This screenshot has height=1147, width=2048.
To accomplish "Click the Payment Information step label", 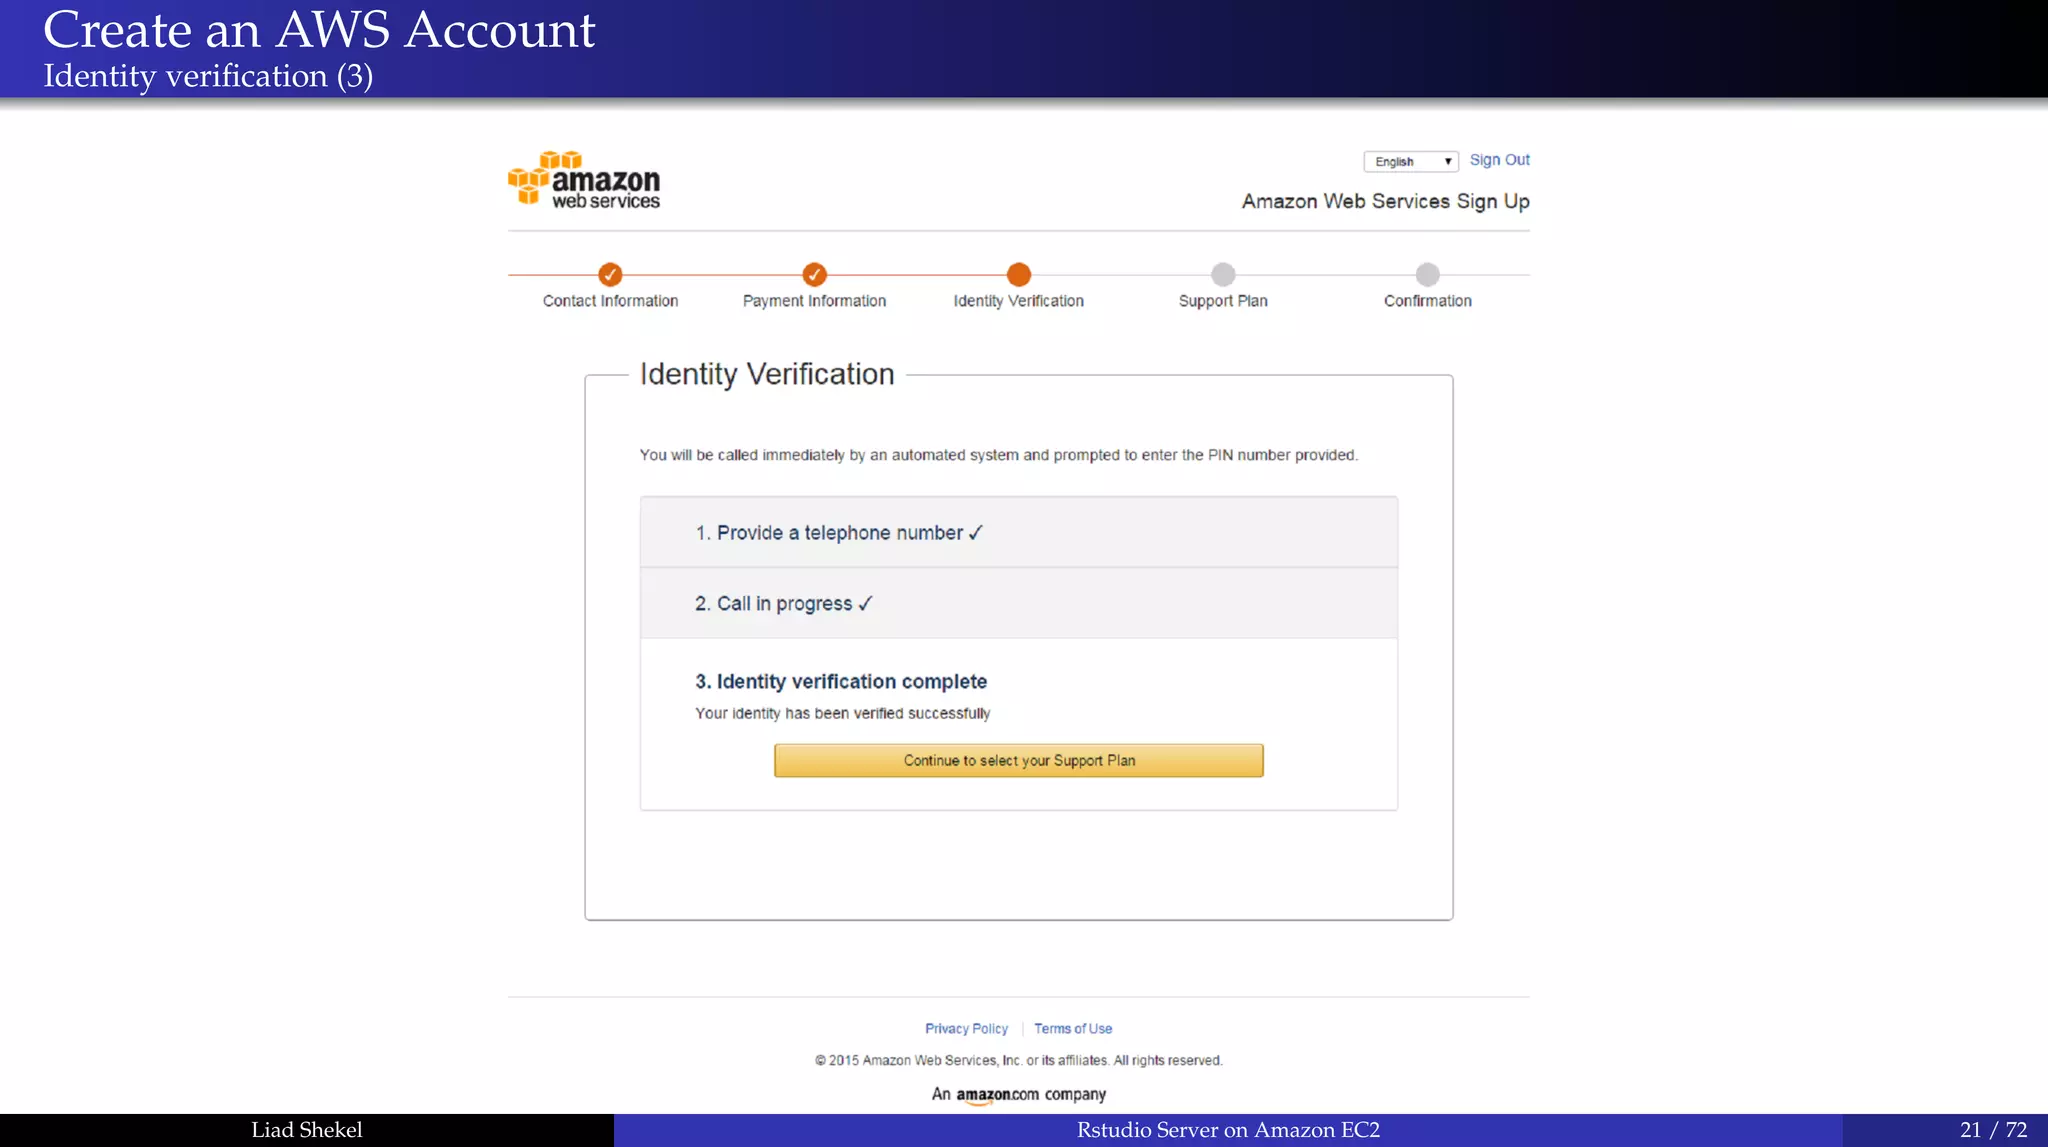I will click(814, 301).
